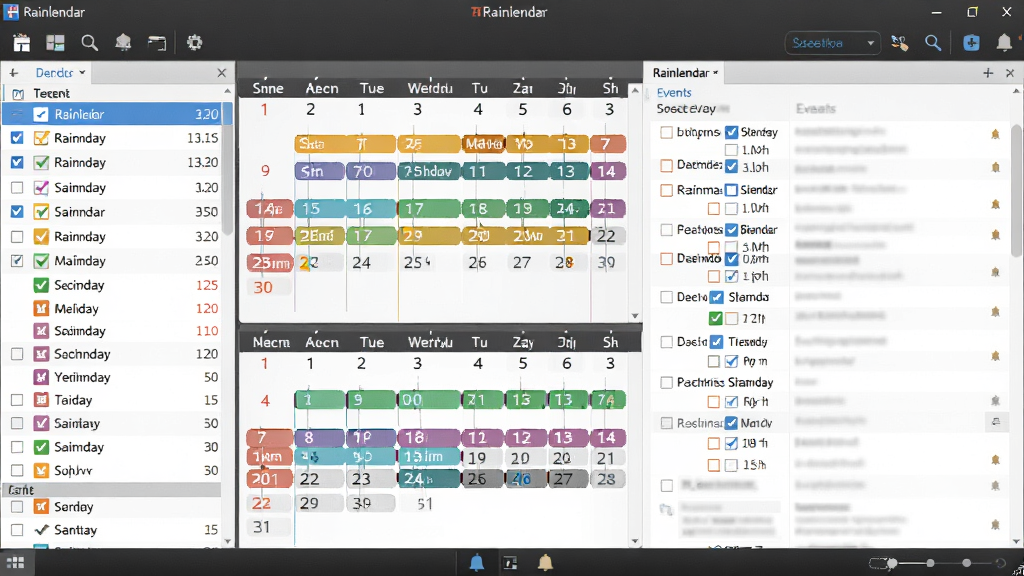Image resolution: width=1024 pixels, height=576 pixels.
Task: Select day 31 in the lower calendar
Action: 261,527
